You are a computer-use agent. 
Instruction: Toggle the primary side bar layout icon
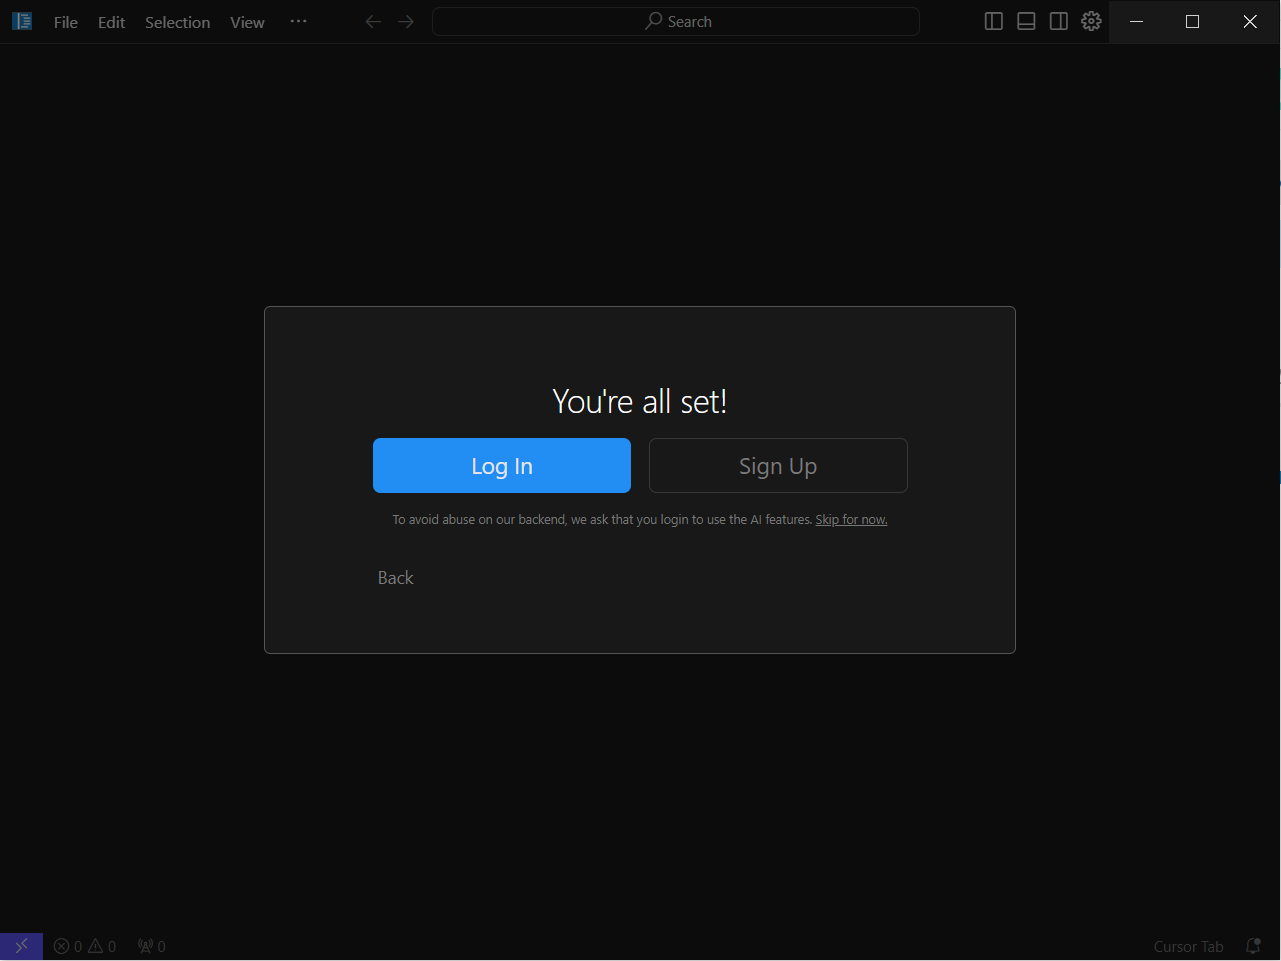(x=994, y=21)
